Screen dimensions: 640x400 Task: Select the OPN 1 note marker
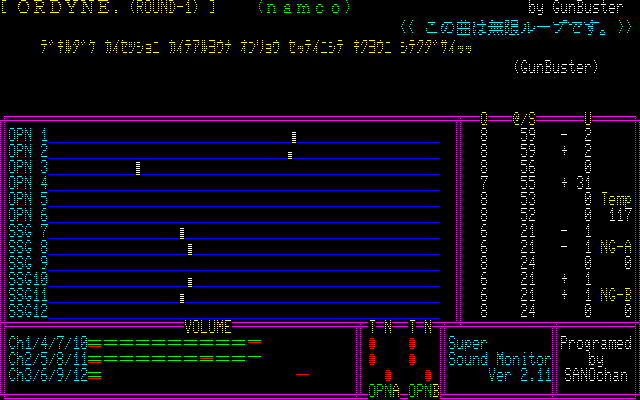tap(294, 137)
